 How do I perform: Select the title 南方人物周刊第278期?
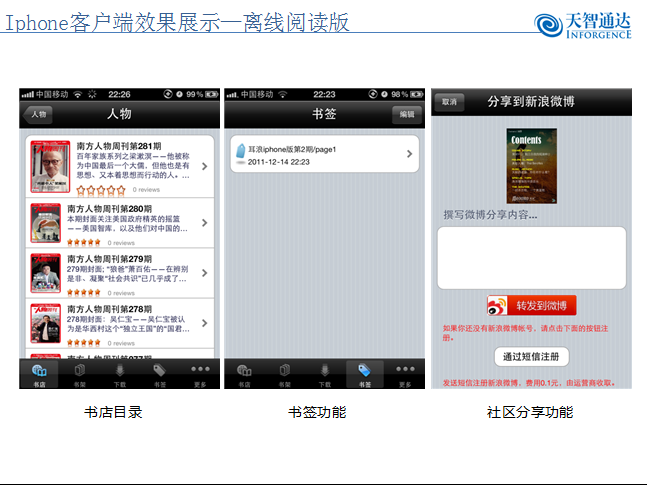click(109, 309)
